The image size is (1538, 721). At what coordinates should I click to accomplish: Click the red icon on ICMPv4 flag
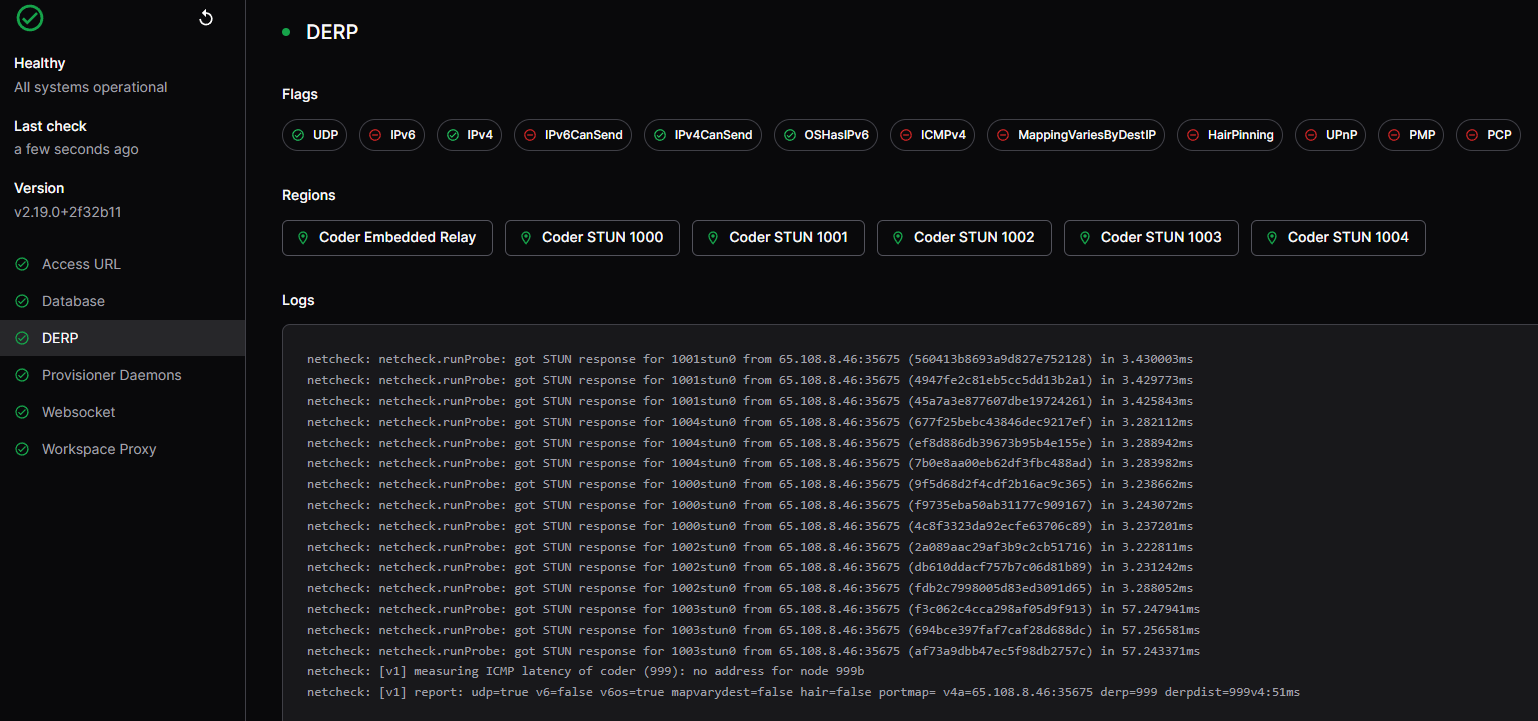906,135
